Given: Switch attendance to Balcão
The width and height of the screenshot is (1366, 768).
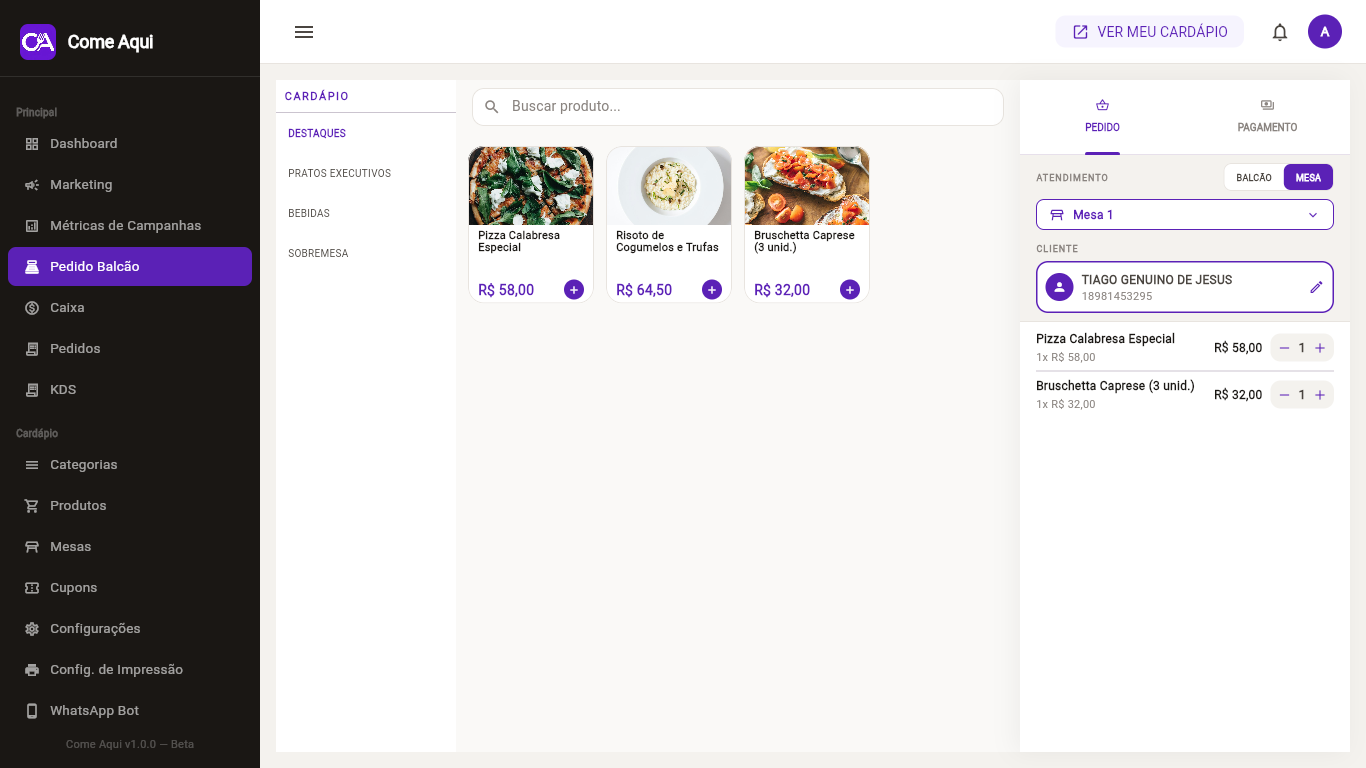Looking at the screenshot, I should (x=1254, y=178).
